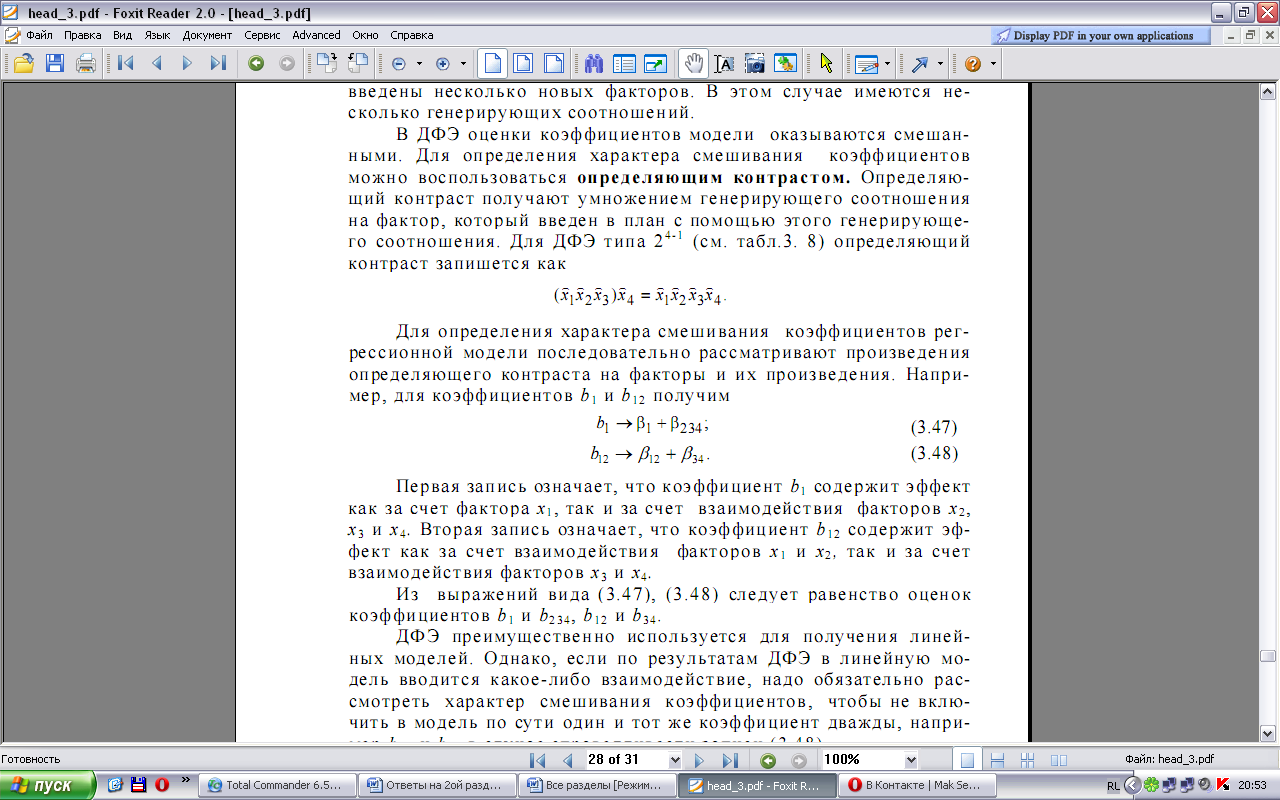Open the Сервис menu
1280x800 pixels.
point(262,34)
